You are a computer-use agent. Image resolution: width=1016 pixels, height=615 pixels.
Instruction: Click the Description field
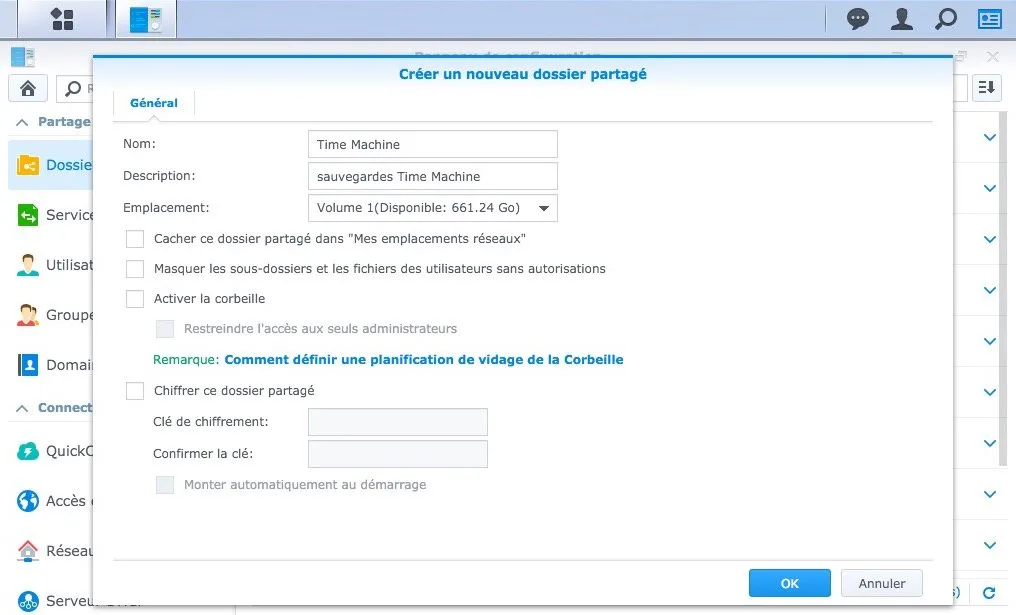click(432, 176)
